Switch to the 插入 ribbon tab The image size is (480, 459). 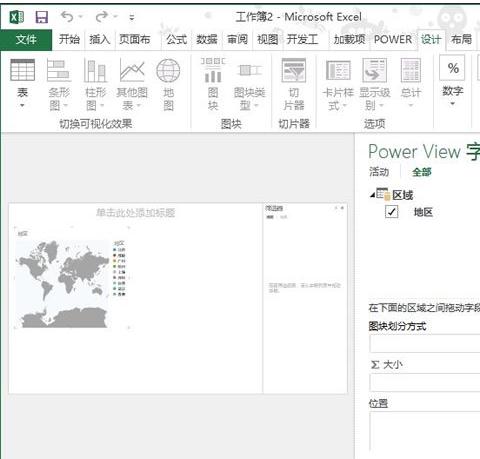(100, 40)
